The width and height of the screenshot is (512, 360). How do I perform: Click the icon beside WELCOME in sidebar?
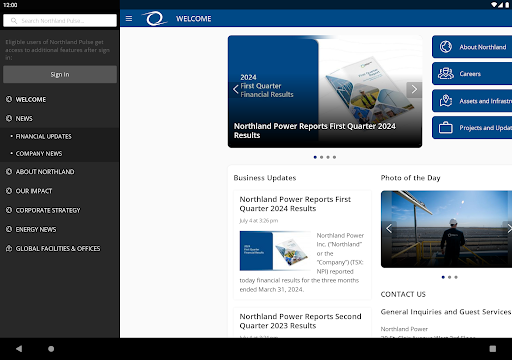(9, 99)
